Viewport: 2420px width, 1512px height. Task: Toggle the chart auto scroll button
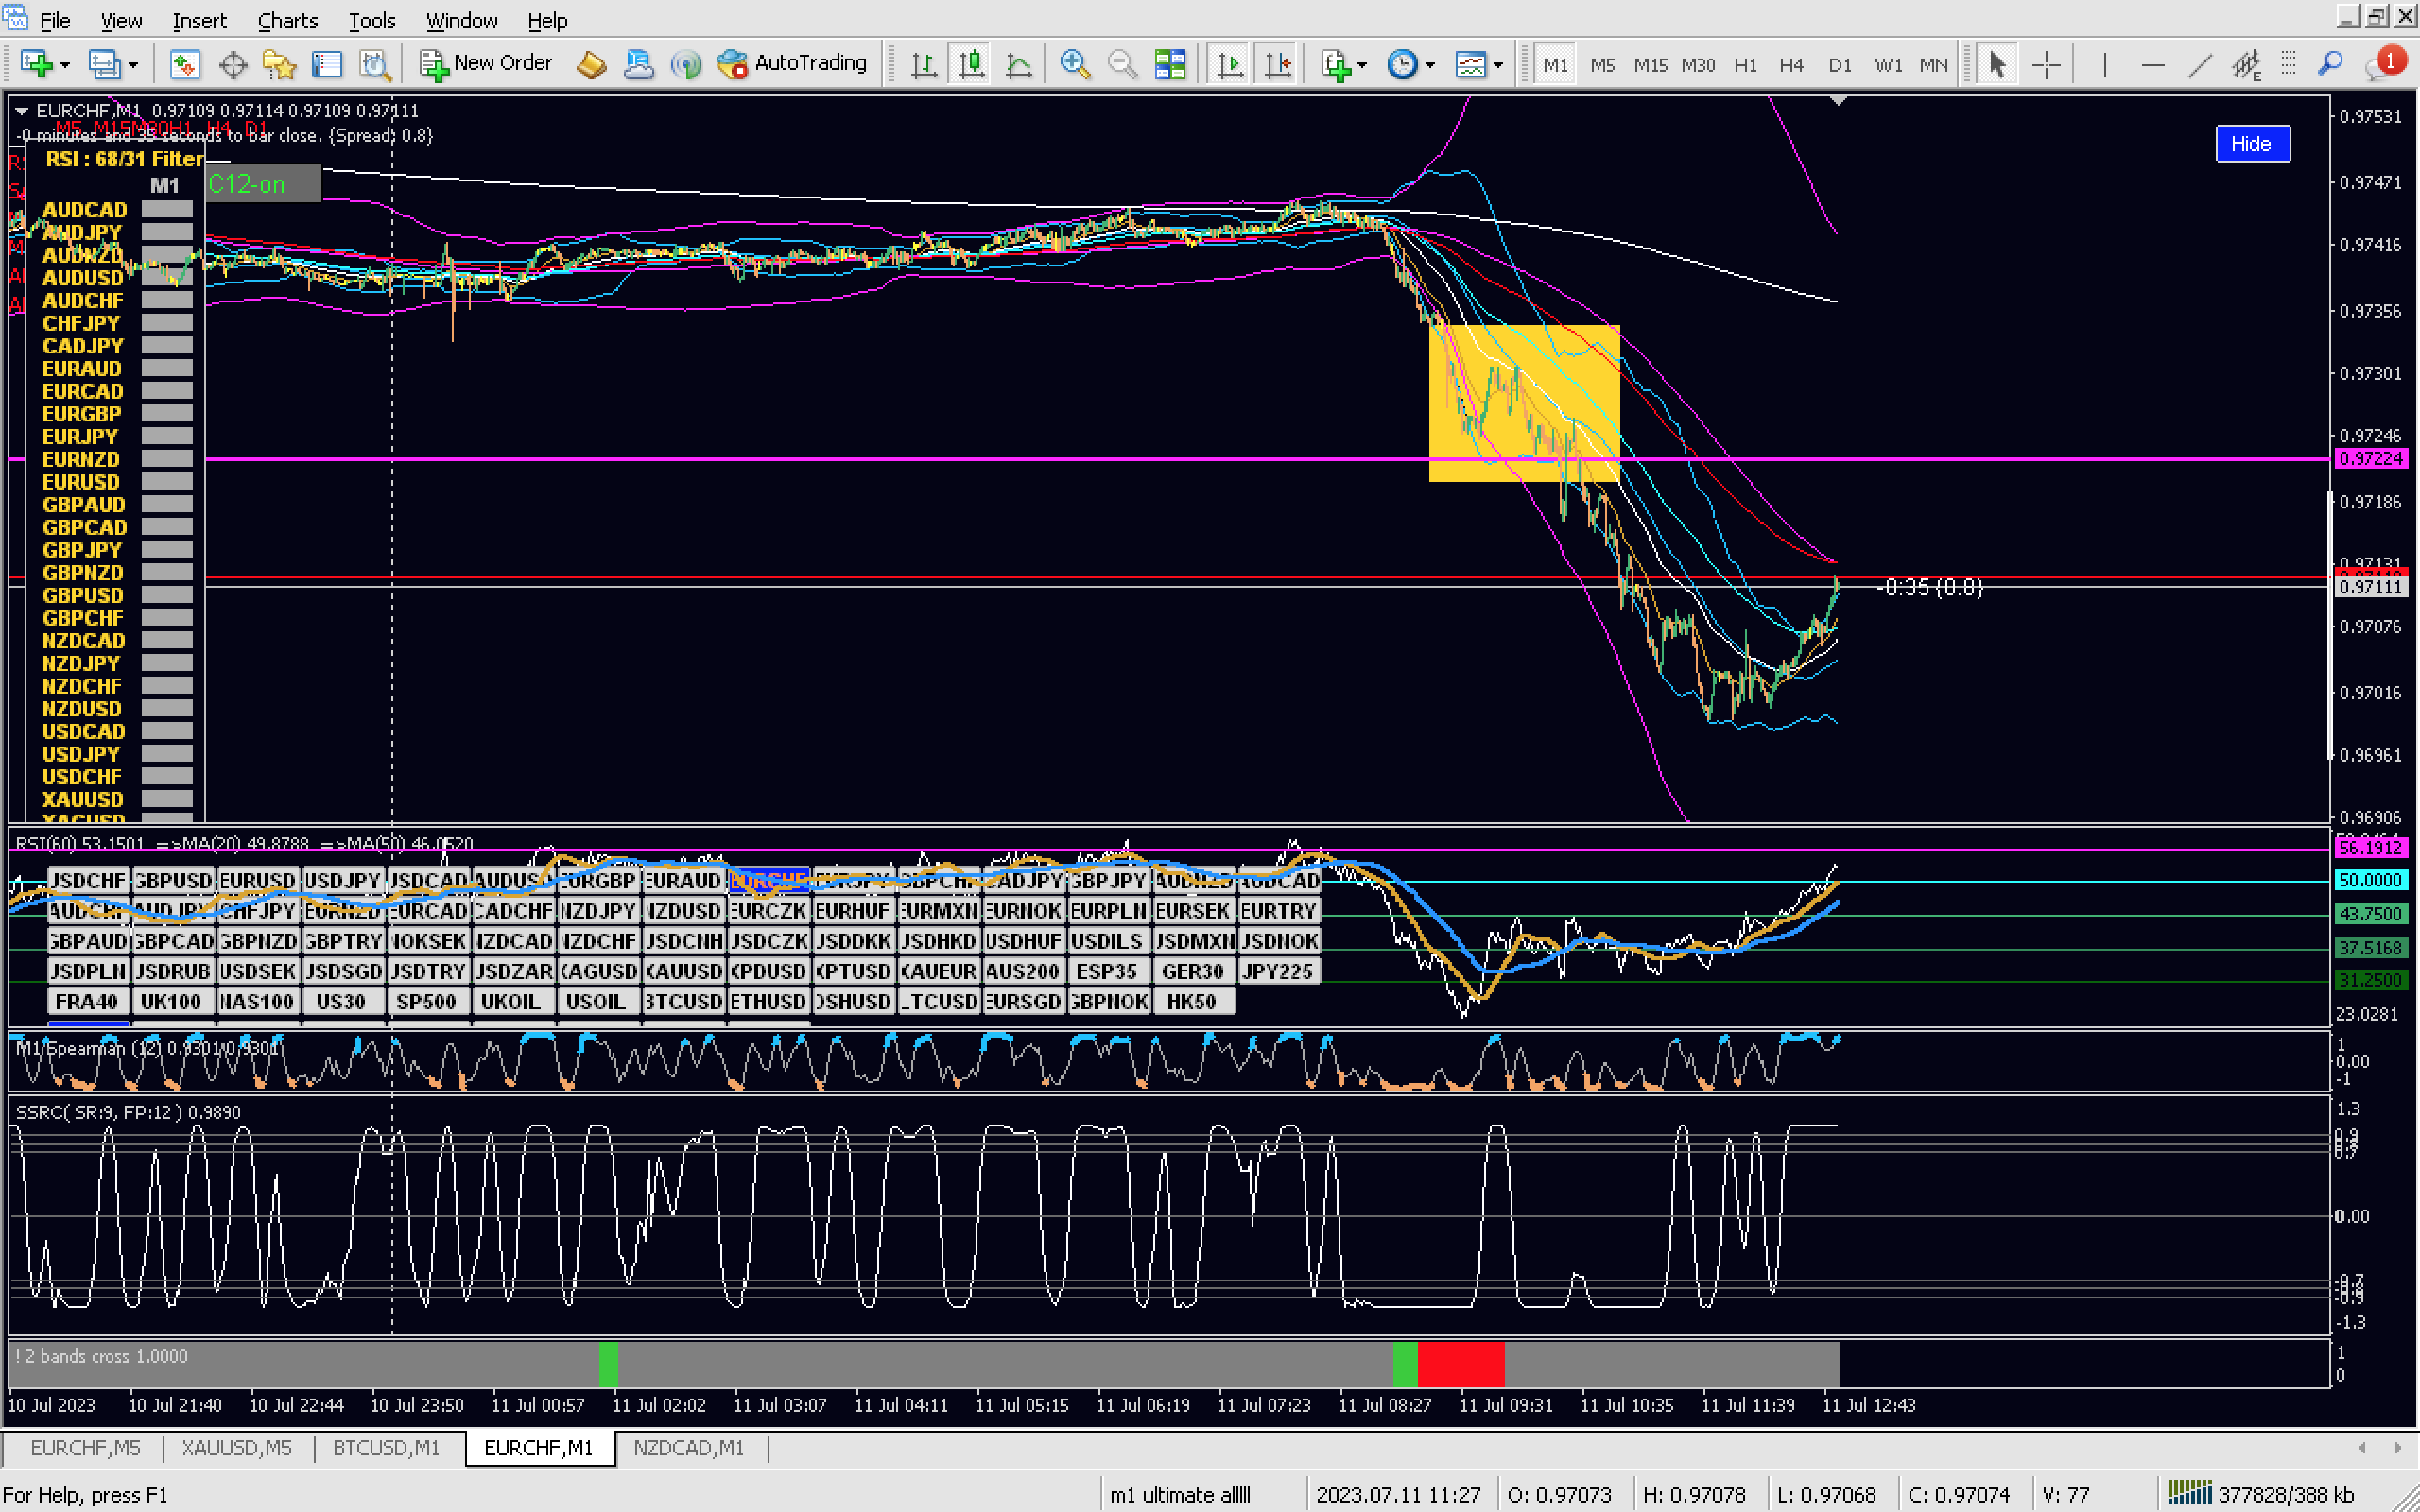pyautogui.click(x=1229, y=65)
